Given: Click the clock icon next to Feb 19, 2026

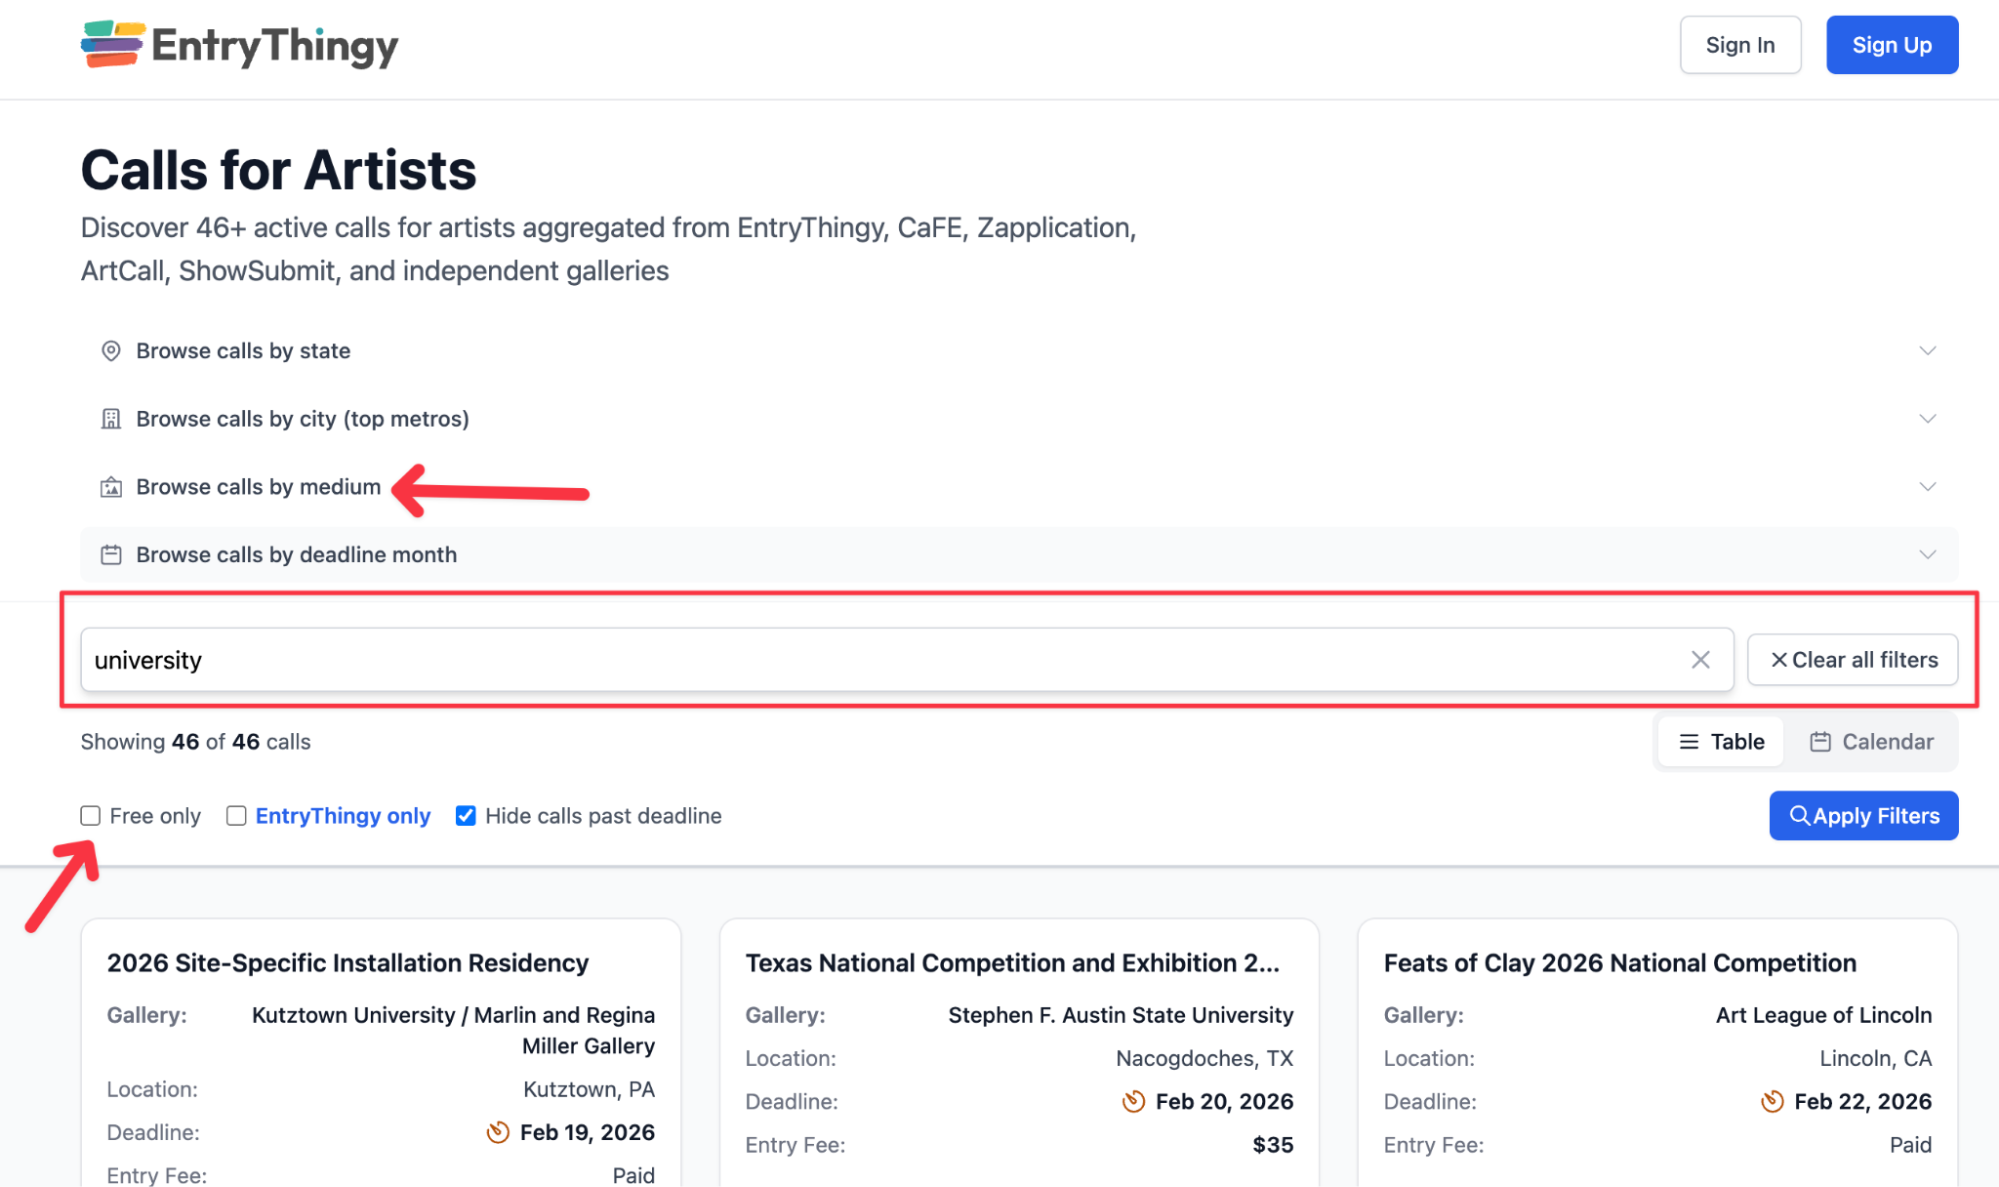Looking at the screenshot, I should (497, 1132).
